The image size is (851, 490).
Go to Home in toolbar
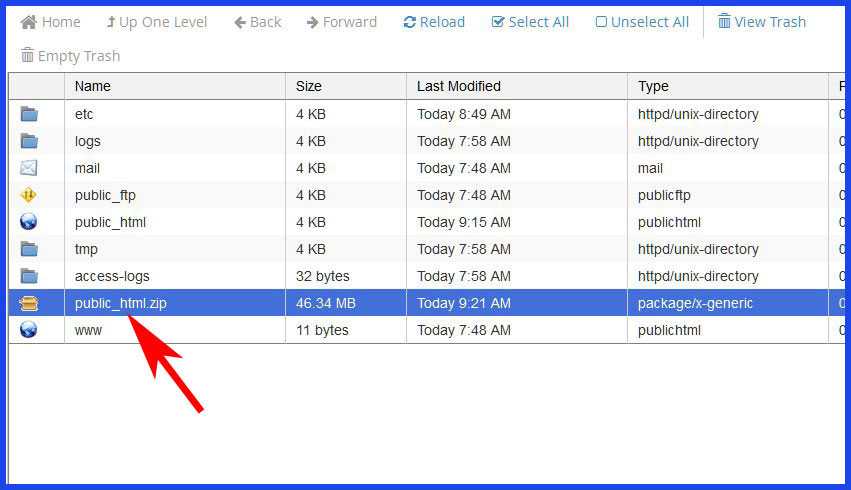coord(51,22)
